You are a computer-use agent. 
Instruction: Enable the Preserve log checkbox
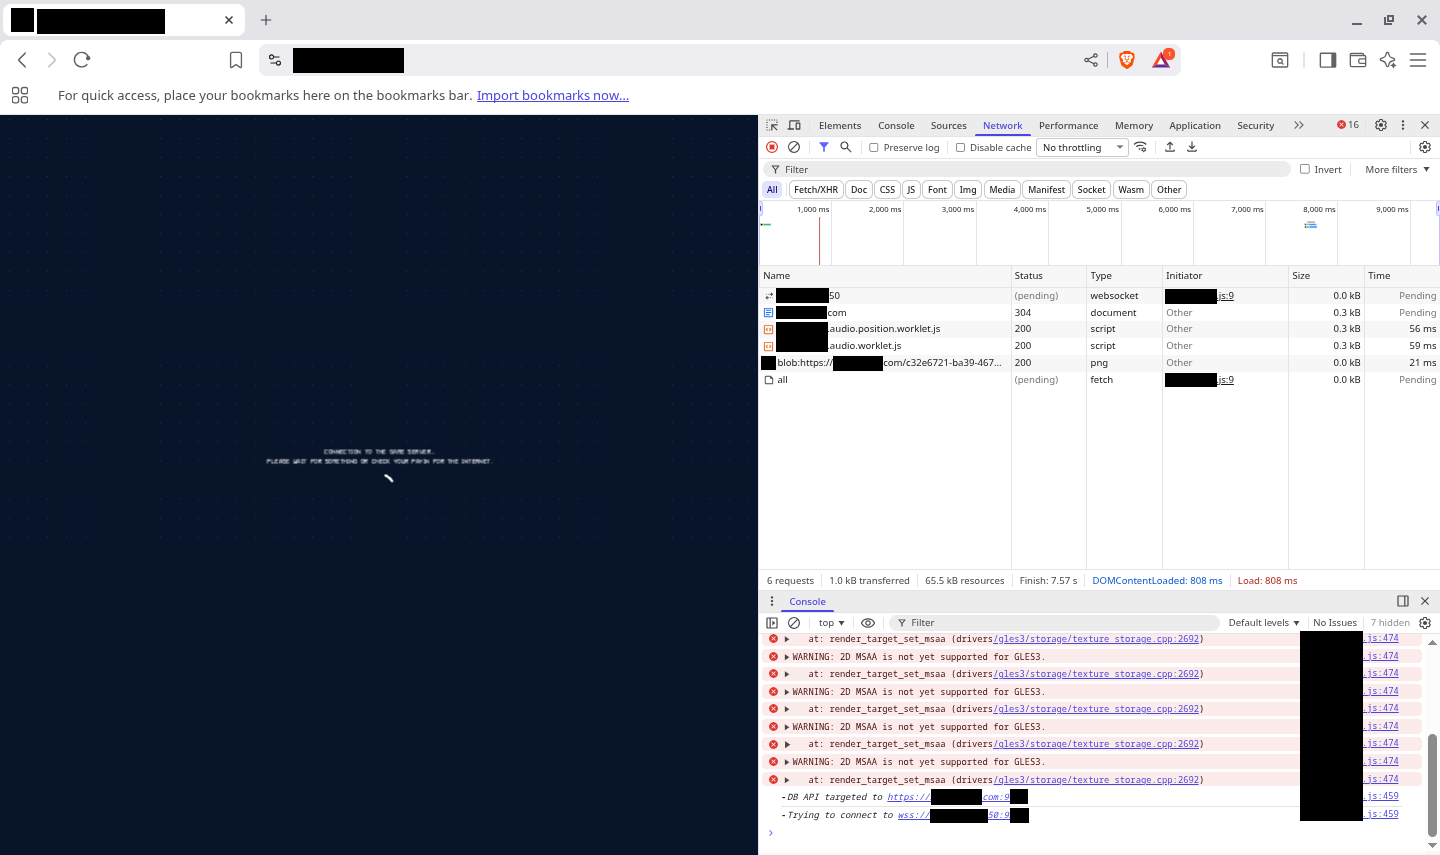(x=874, y=148)
